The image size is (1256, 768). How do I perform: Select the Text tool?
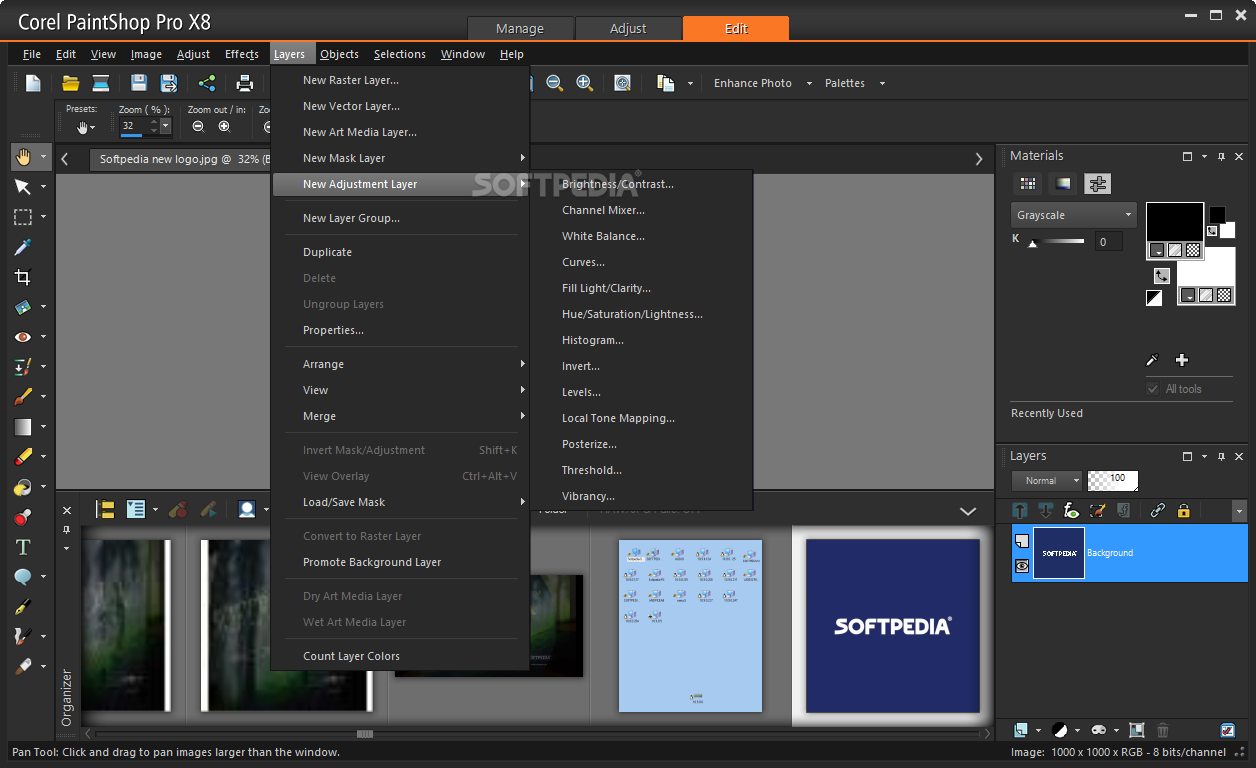pyautogui.click(x=23, y=547)
